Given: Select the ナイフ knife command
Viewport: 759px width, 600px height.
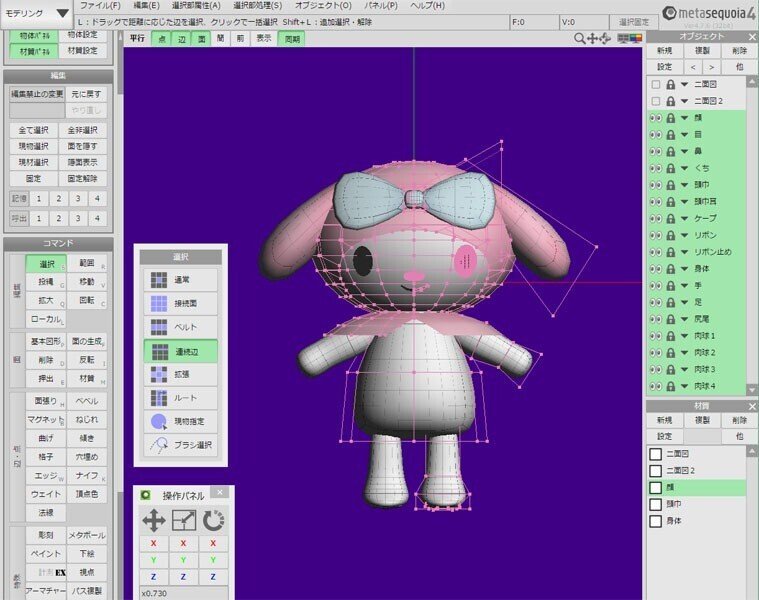Looking at the screenshot, I should [87, 476].
